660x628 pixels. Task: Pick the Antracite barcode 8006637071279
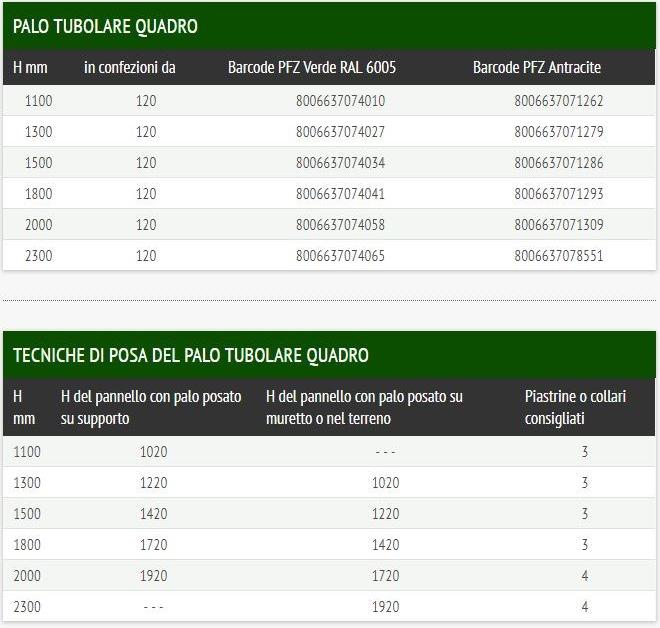point(558,132)
